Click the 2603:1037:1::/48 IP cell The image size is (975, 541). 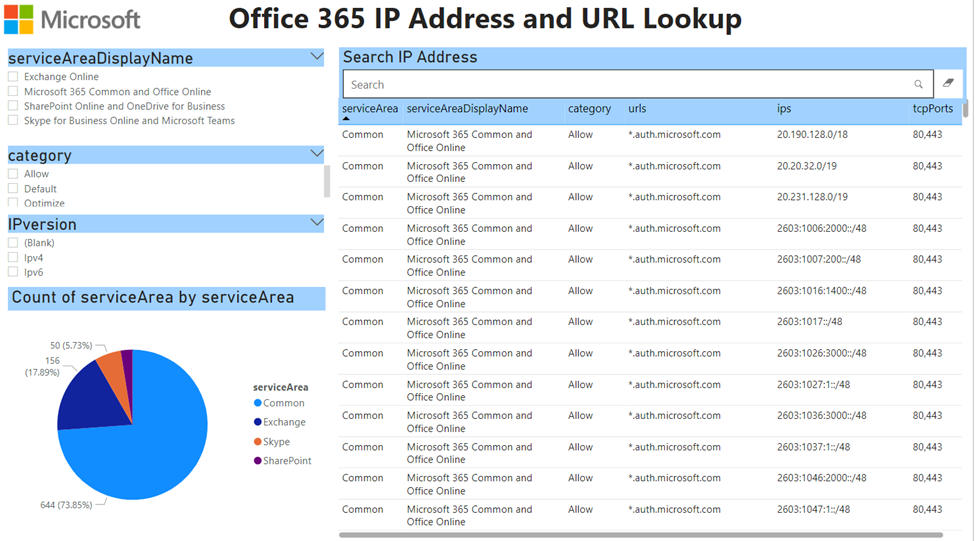point(813,446)
